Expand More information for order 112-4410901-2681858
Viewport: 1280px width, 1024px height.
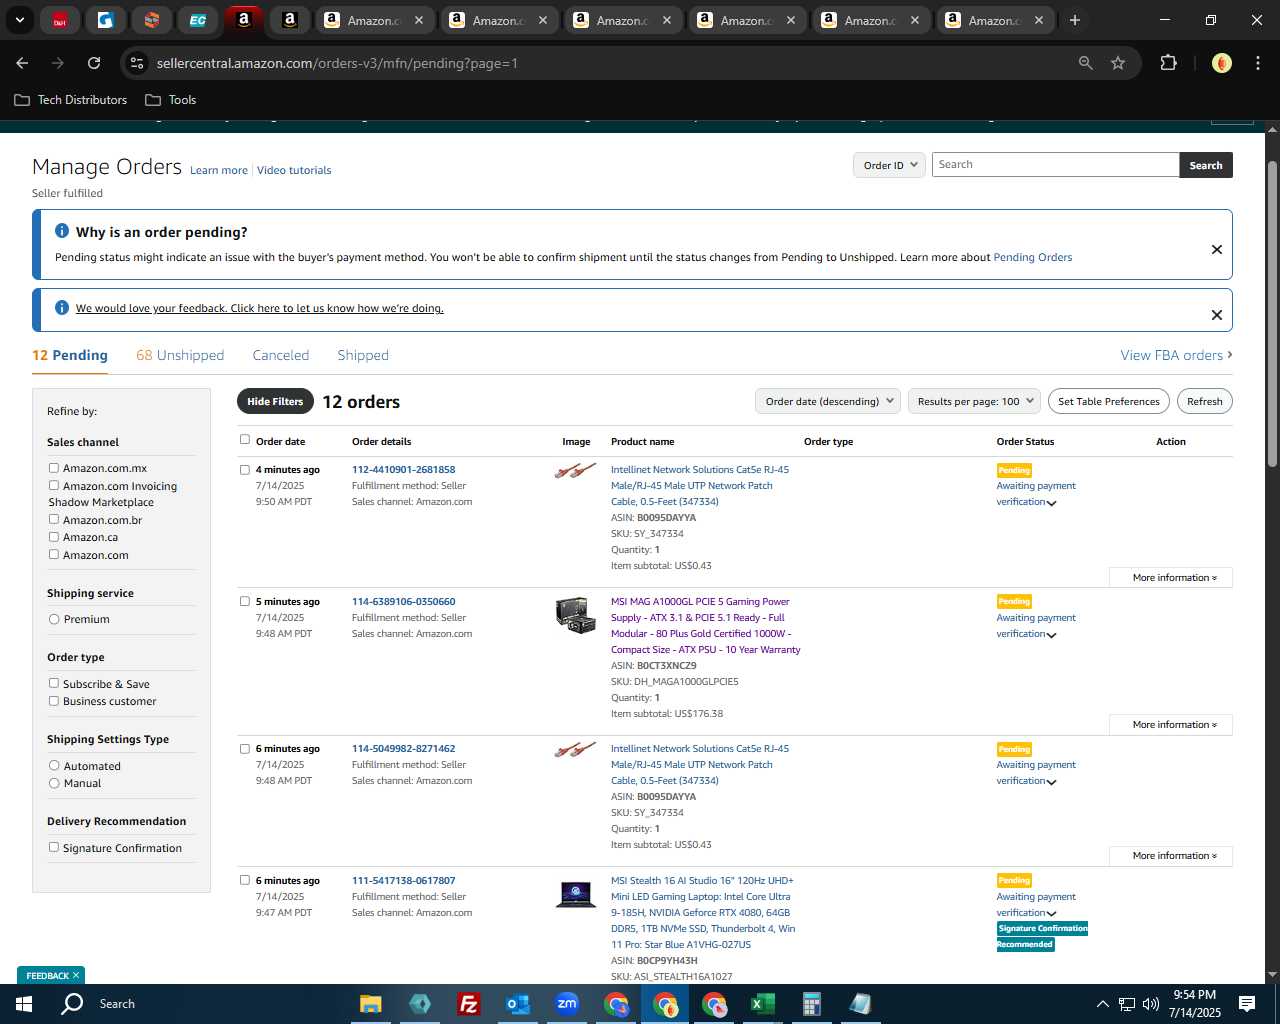click(x=1170, y=577)
